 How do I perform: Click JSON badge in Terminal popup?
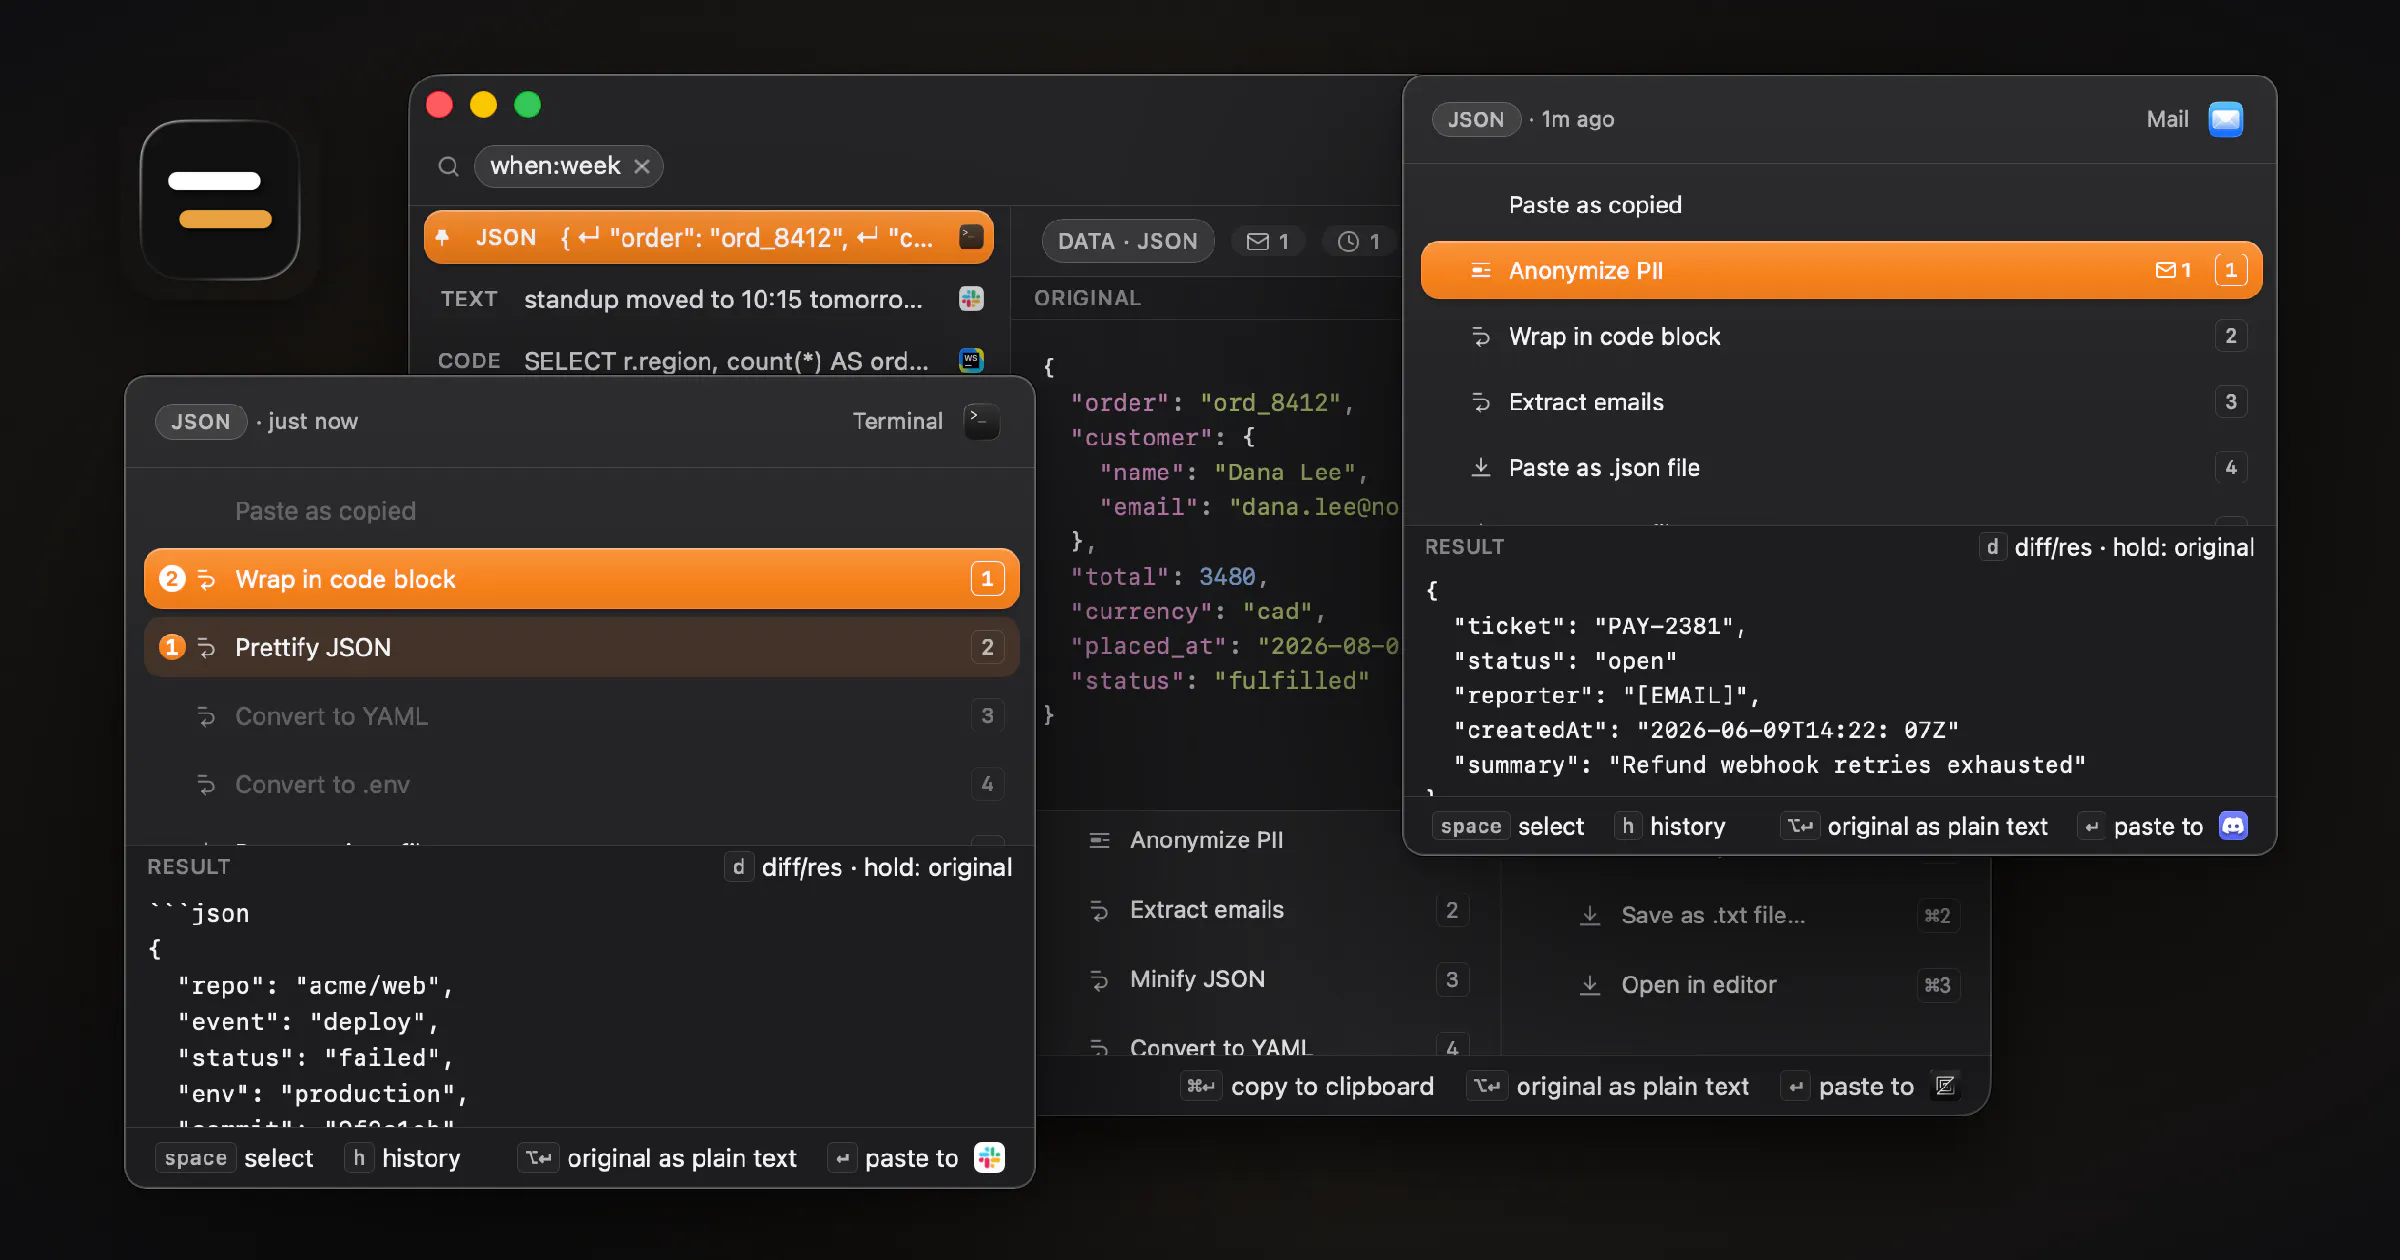coord(200,421)
